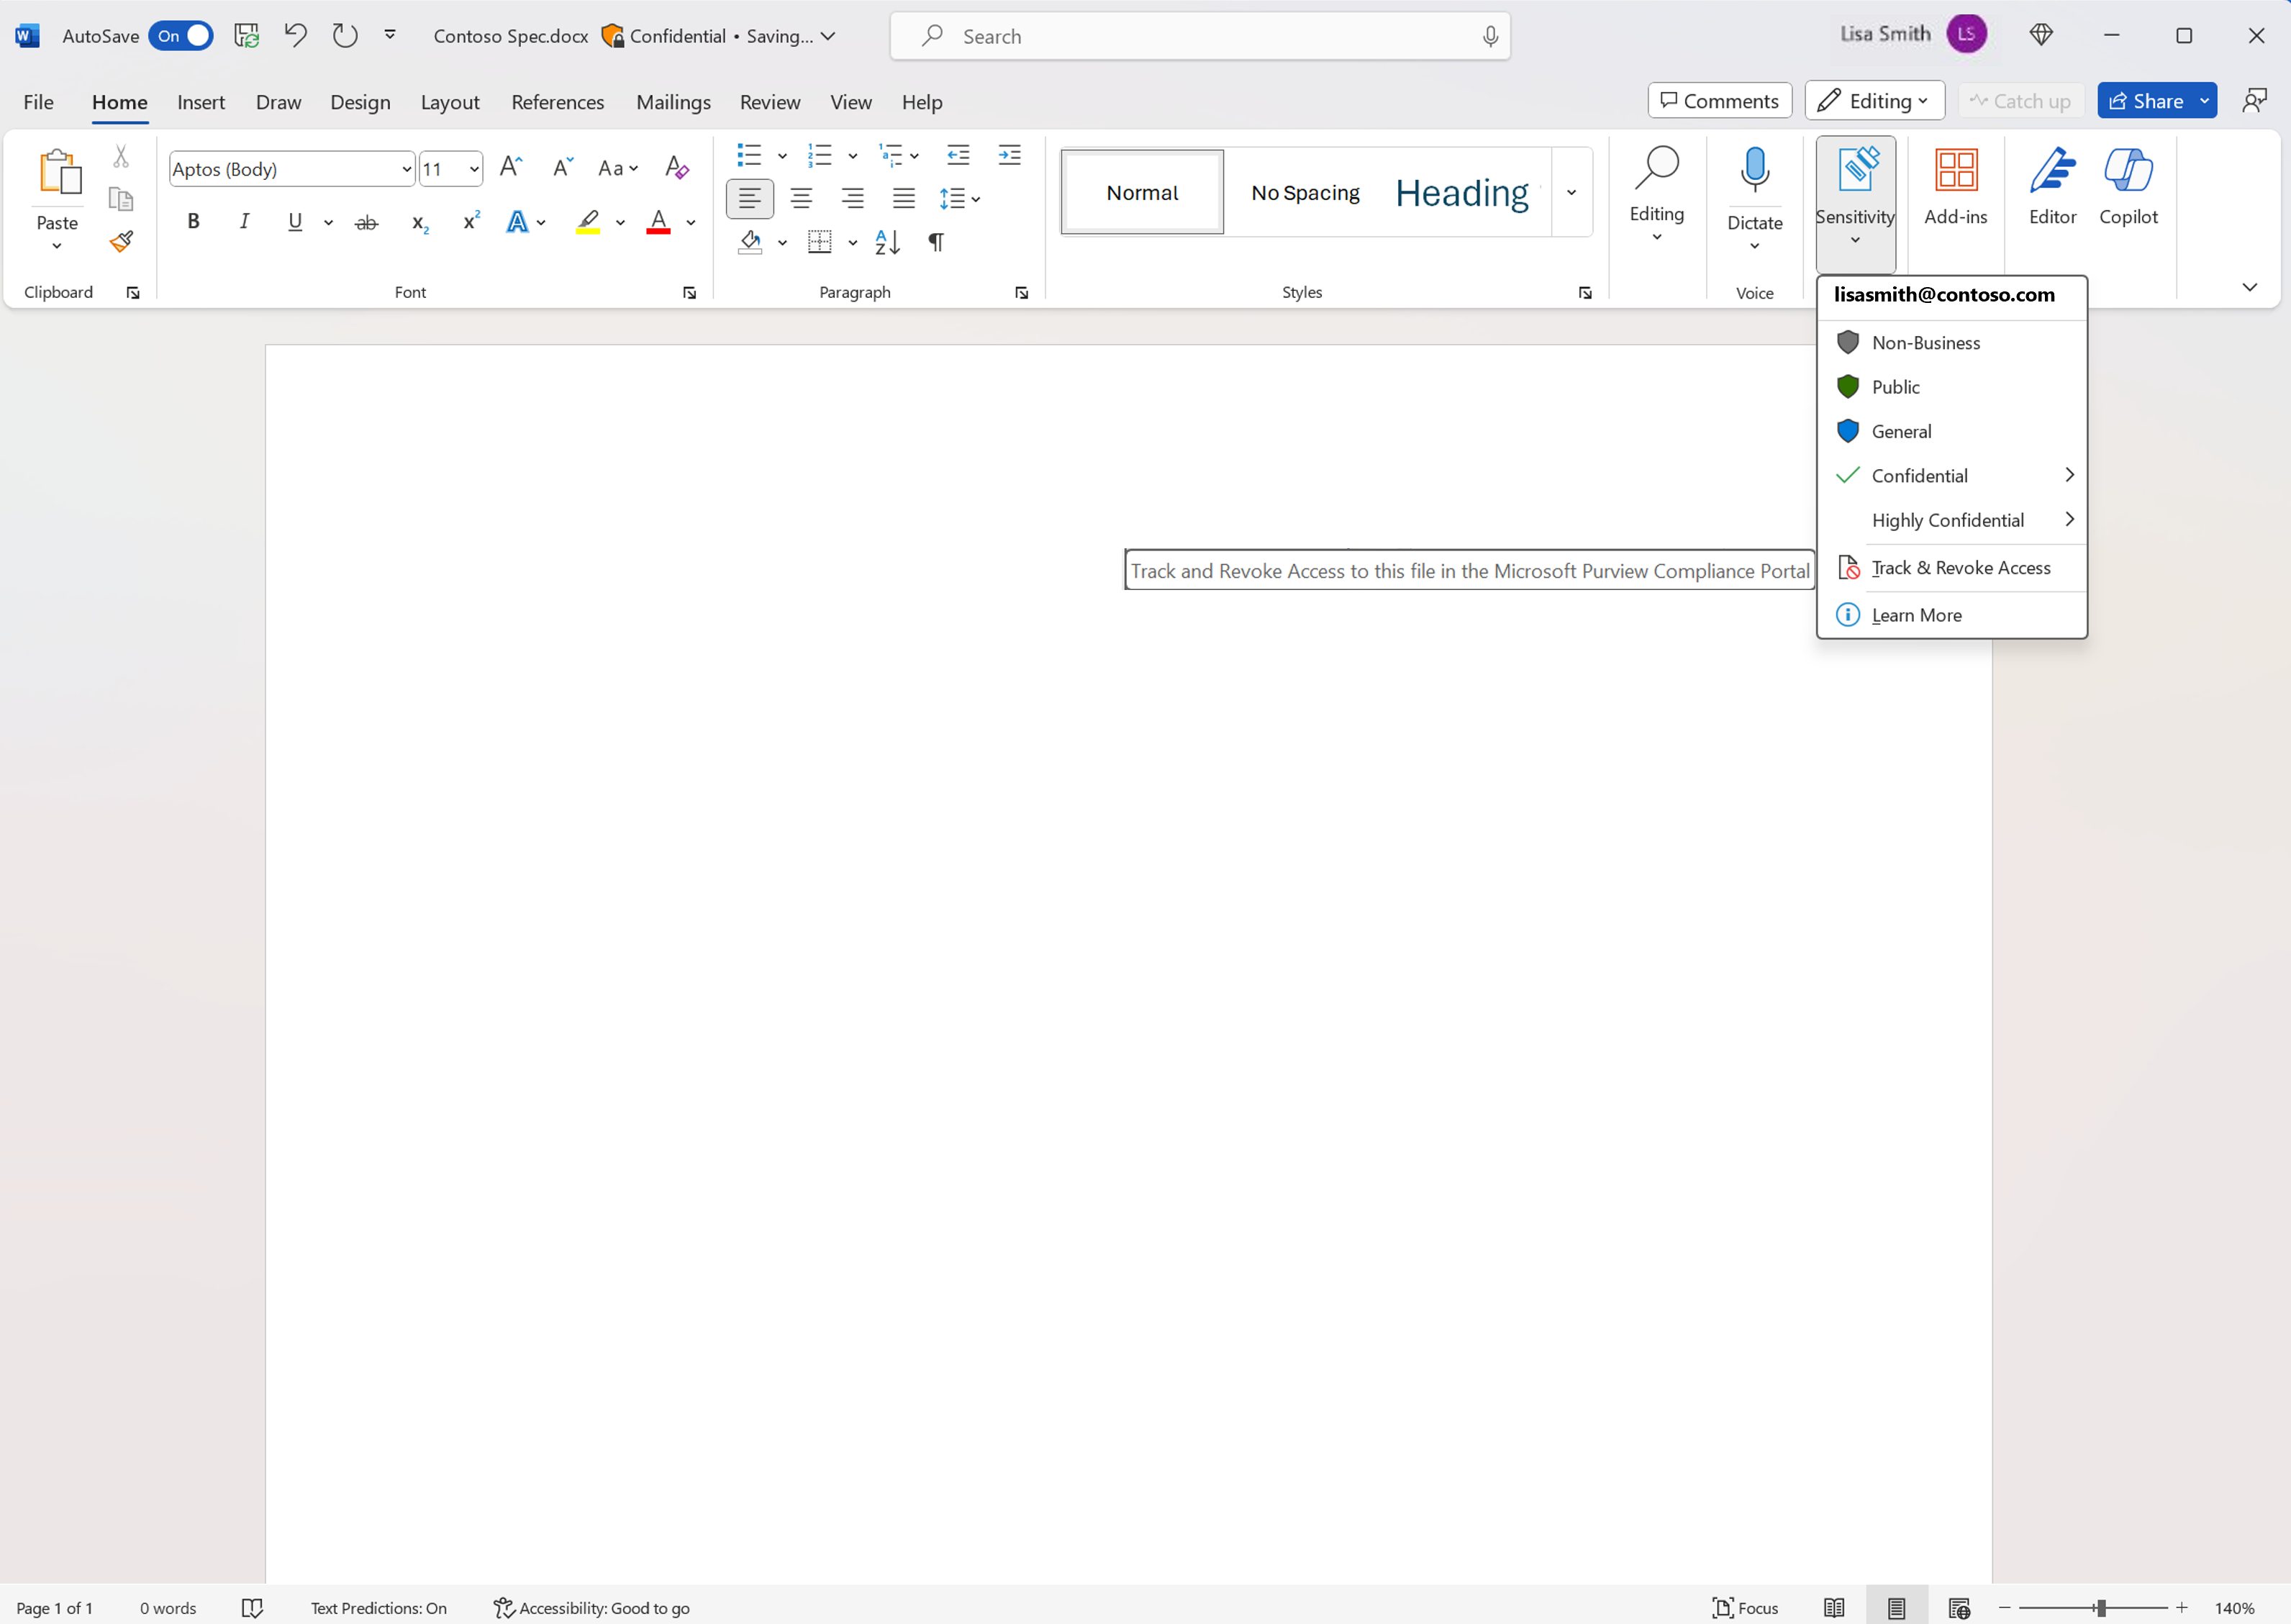The width and height of the screenshot is (2291, 1624).
Task: Click the Search box
Action: (1199, 36)
